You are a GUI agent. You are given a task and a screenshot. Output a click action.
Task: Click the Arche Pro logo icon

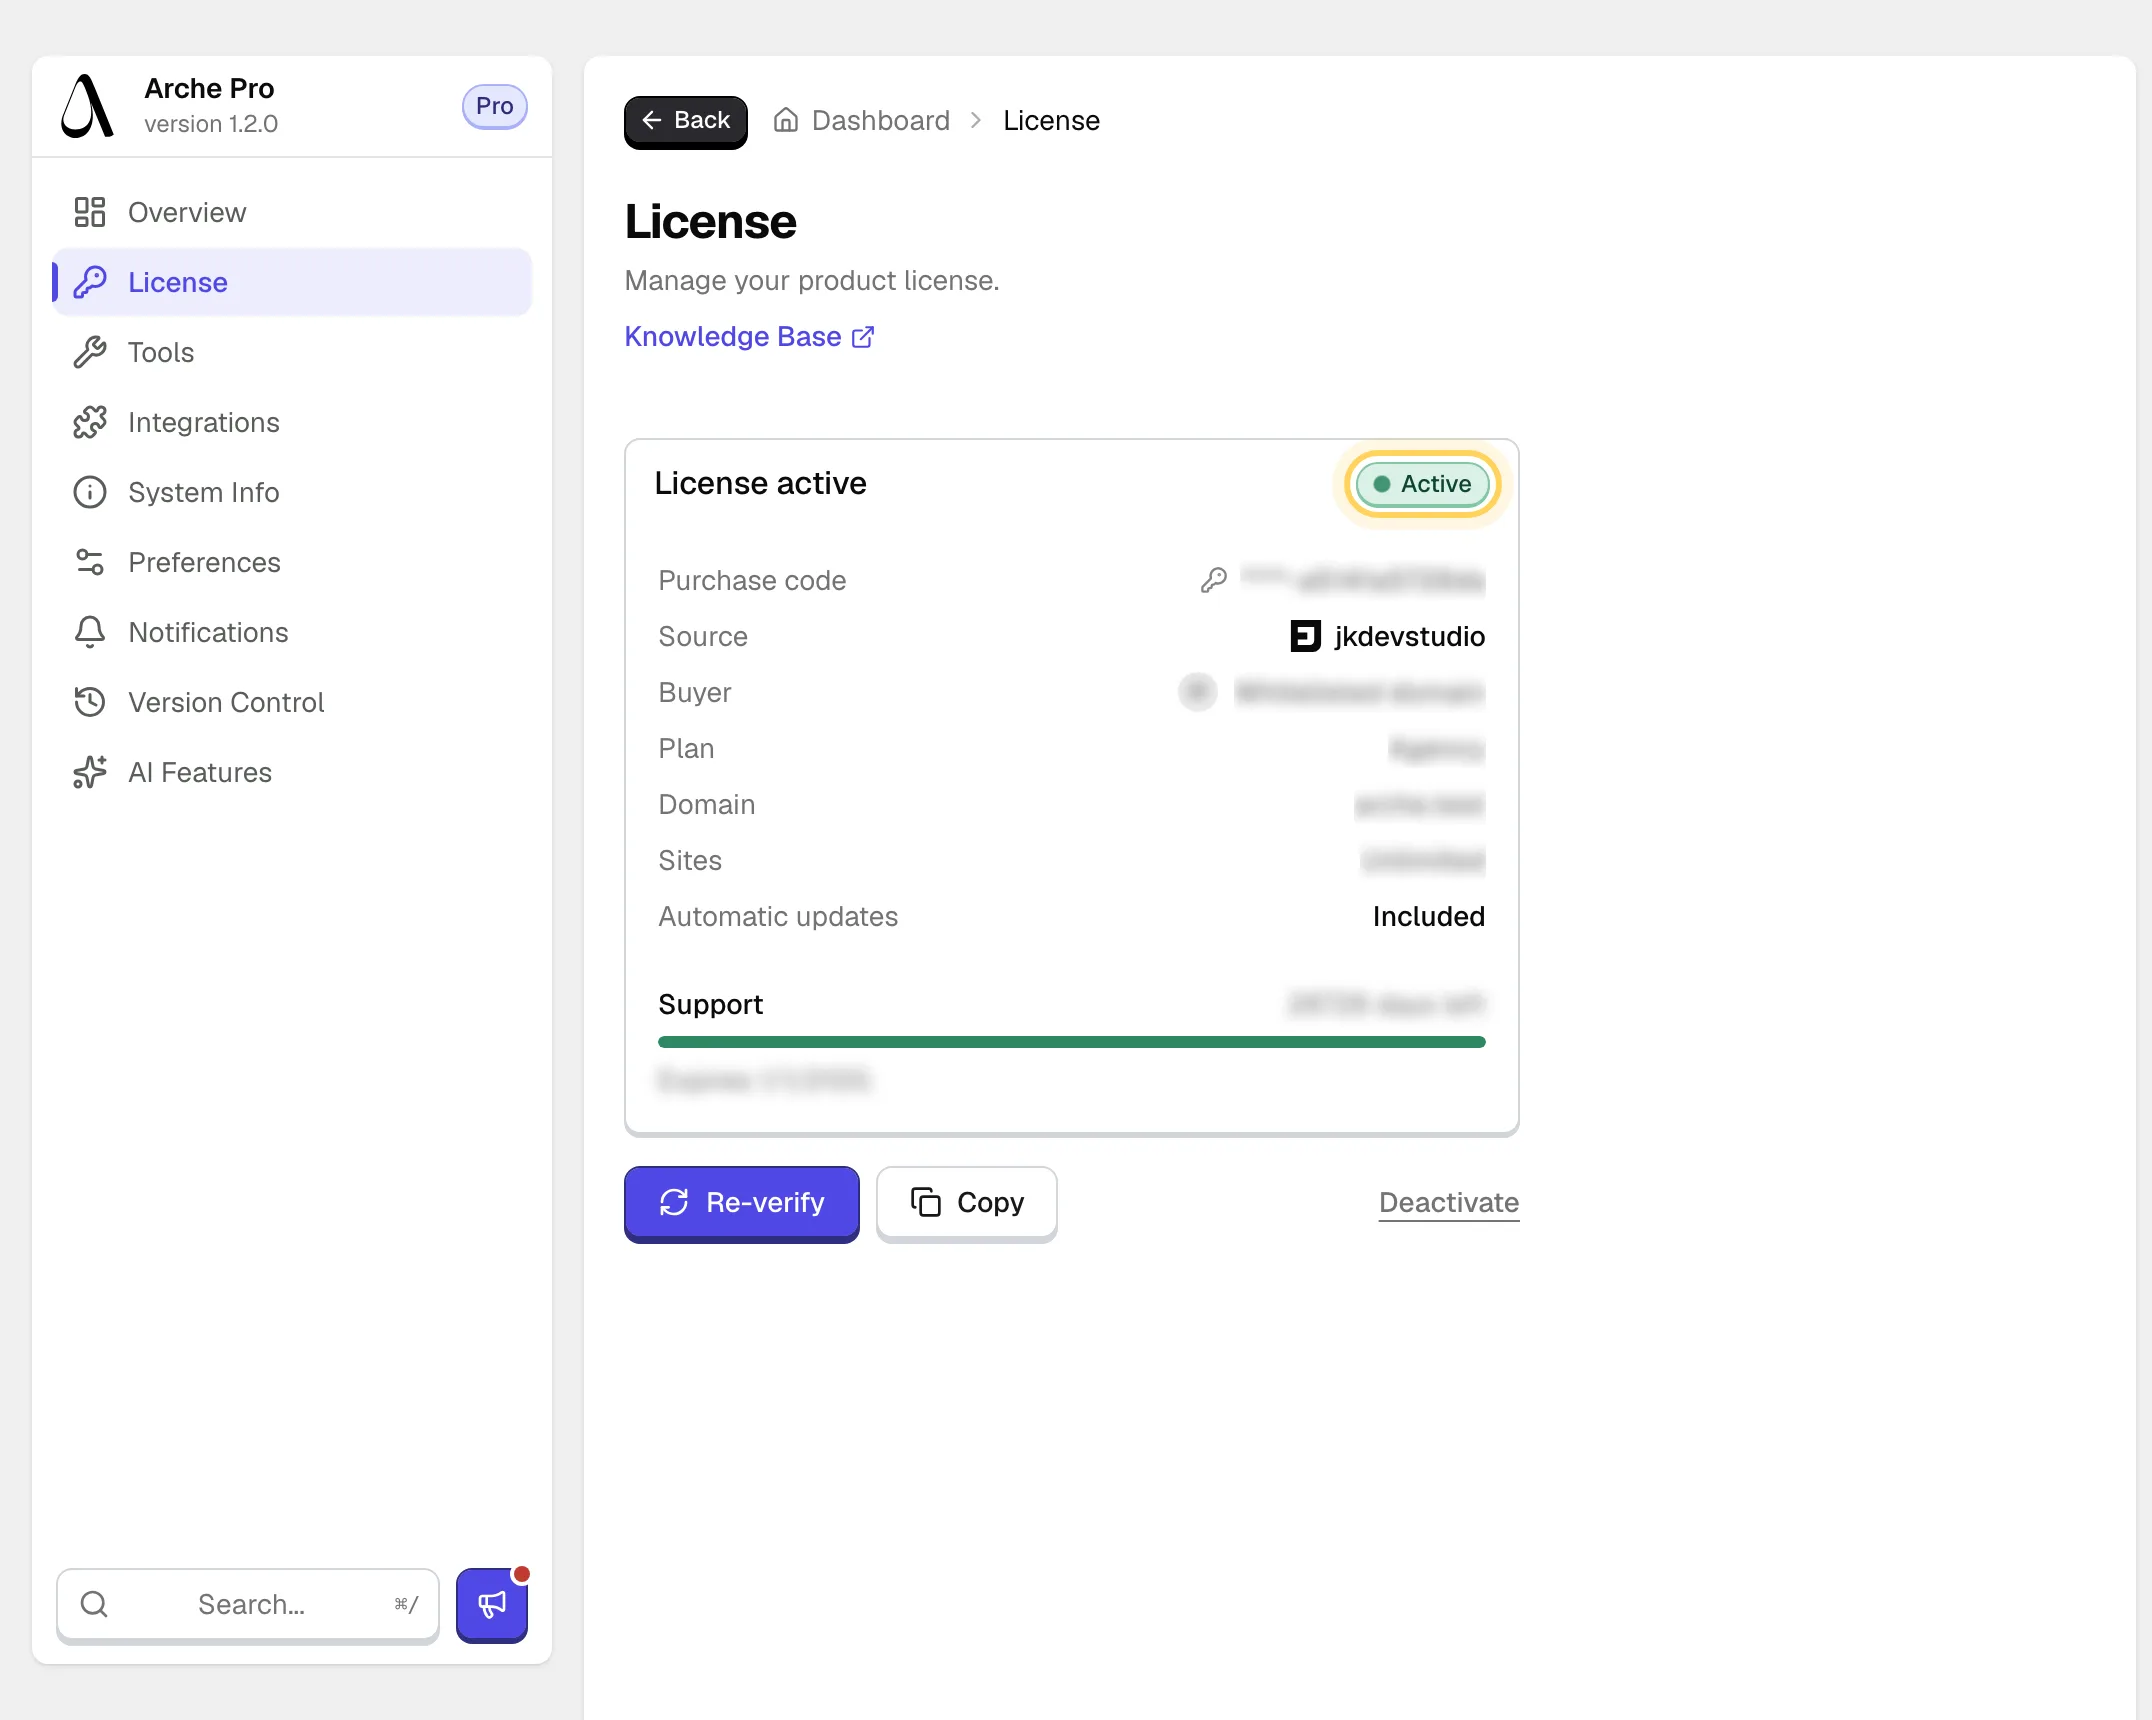(88, 106)
